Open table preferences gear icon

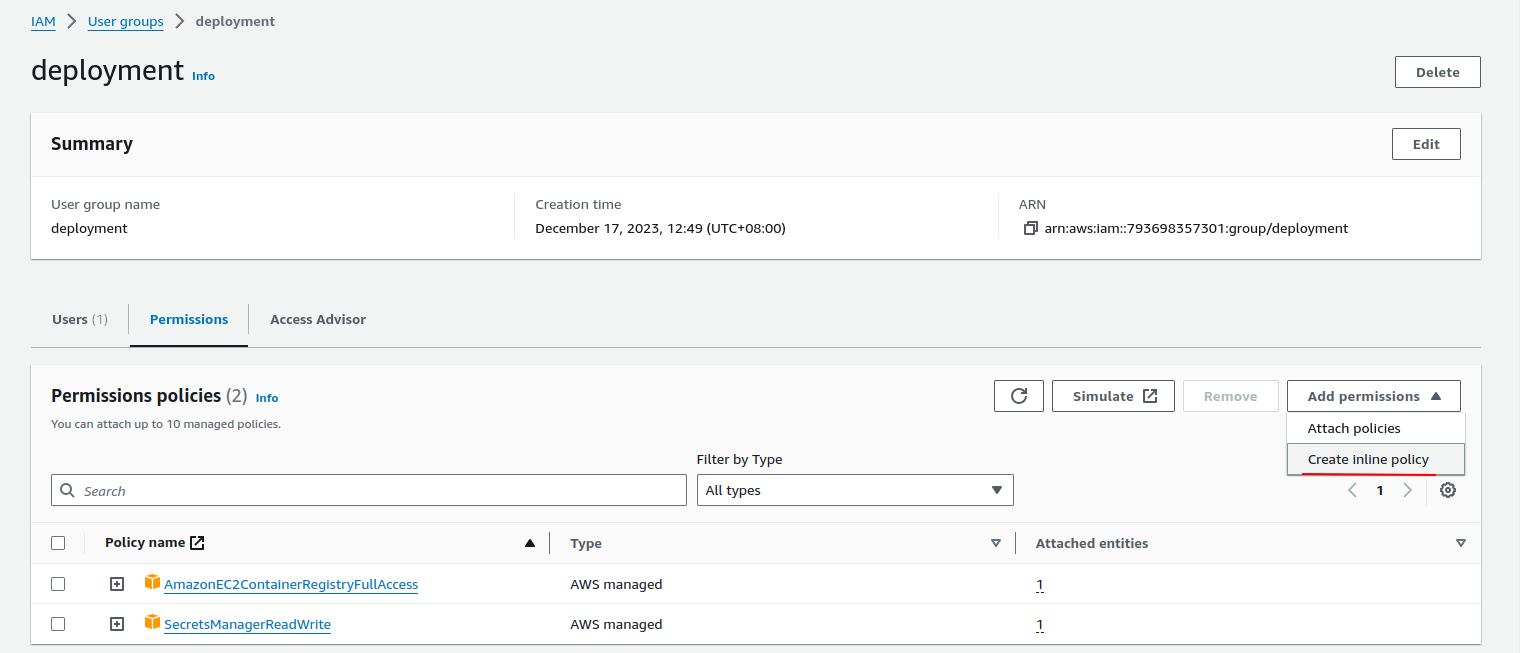1448,490
